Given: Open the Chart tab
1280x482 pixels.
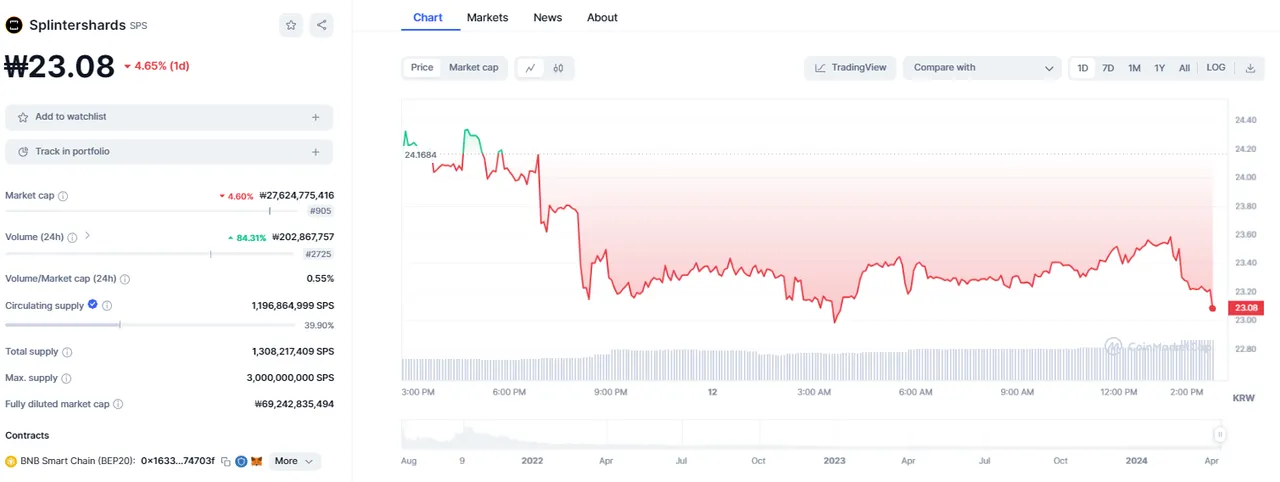Looking at the screenshot, I should [x=428, y=18].
